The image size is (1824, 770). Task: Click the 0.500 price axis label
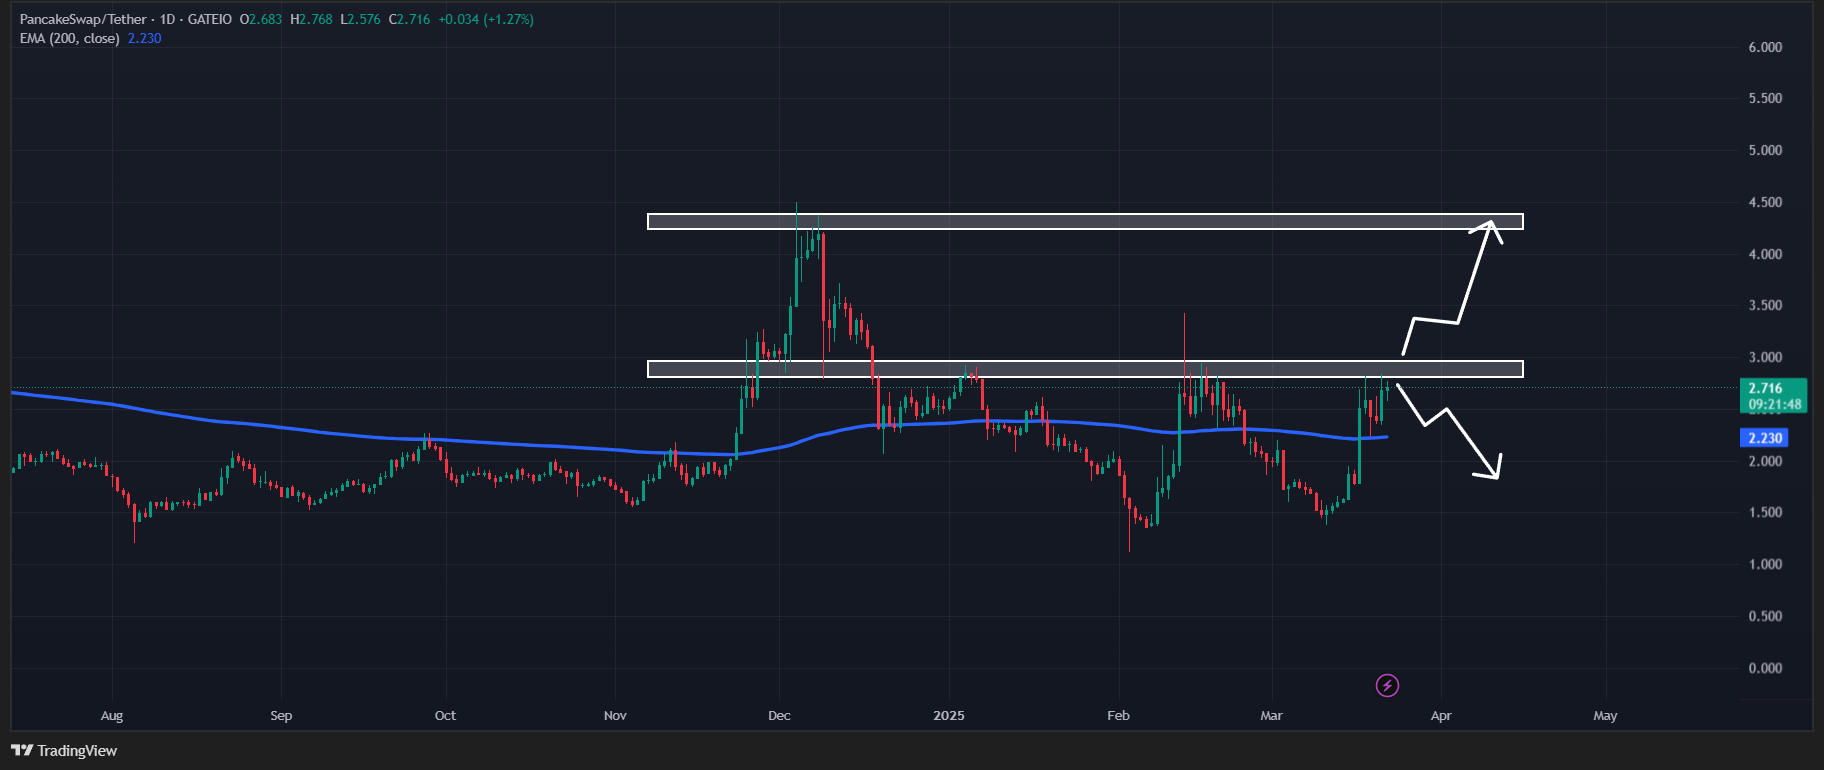pyautogui.click(x=1765, y=616)
